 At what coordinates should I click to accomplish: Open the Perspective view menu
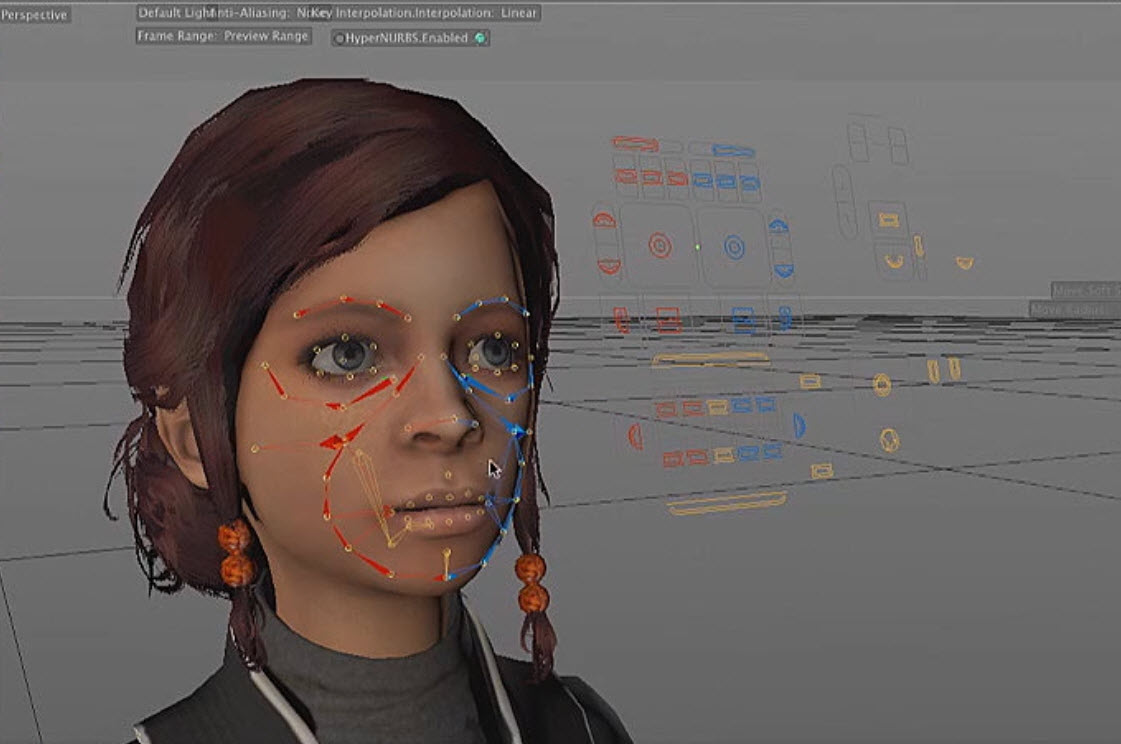point(34,15)
